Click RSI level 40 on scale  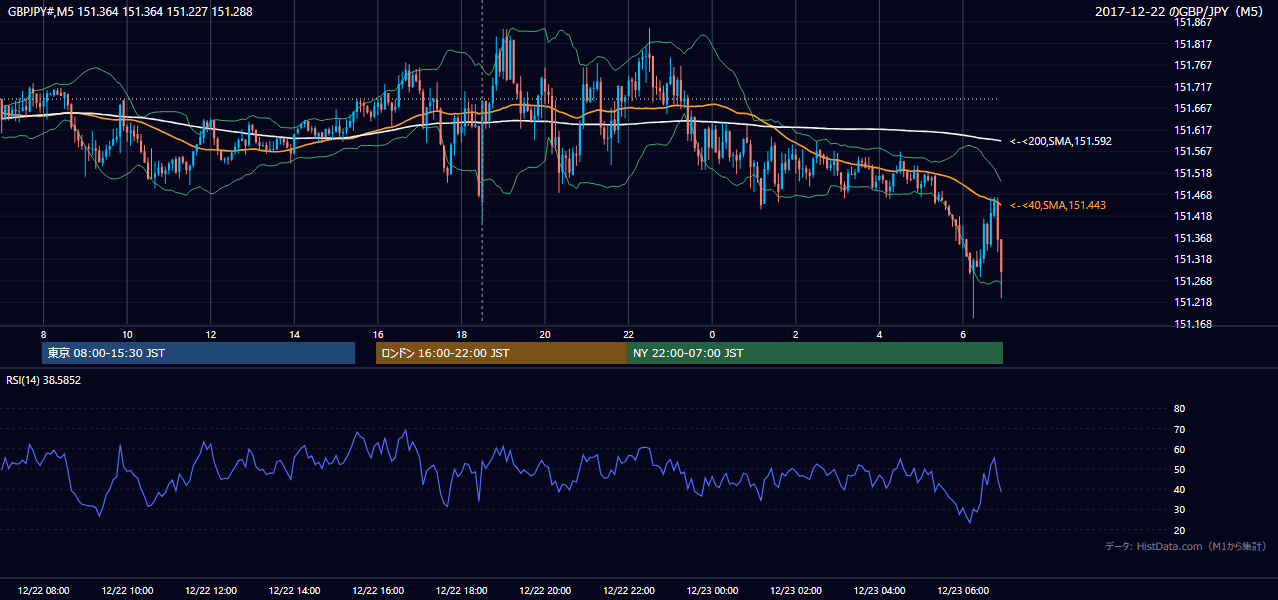[1179, 489]
